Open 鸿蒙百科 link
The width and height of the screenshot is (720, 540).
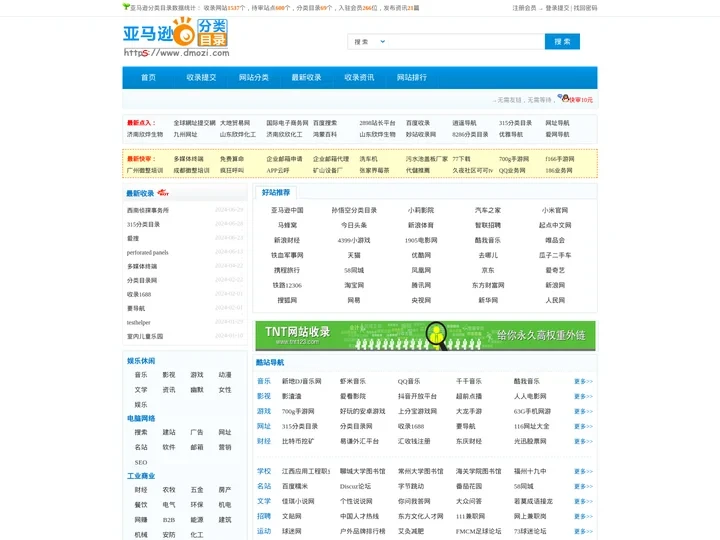(x=325, y=135)
